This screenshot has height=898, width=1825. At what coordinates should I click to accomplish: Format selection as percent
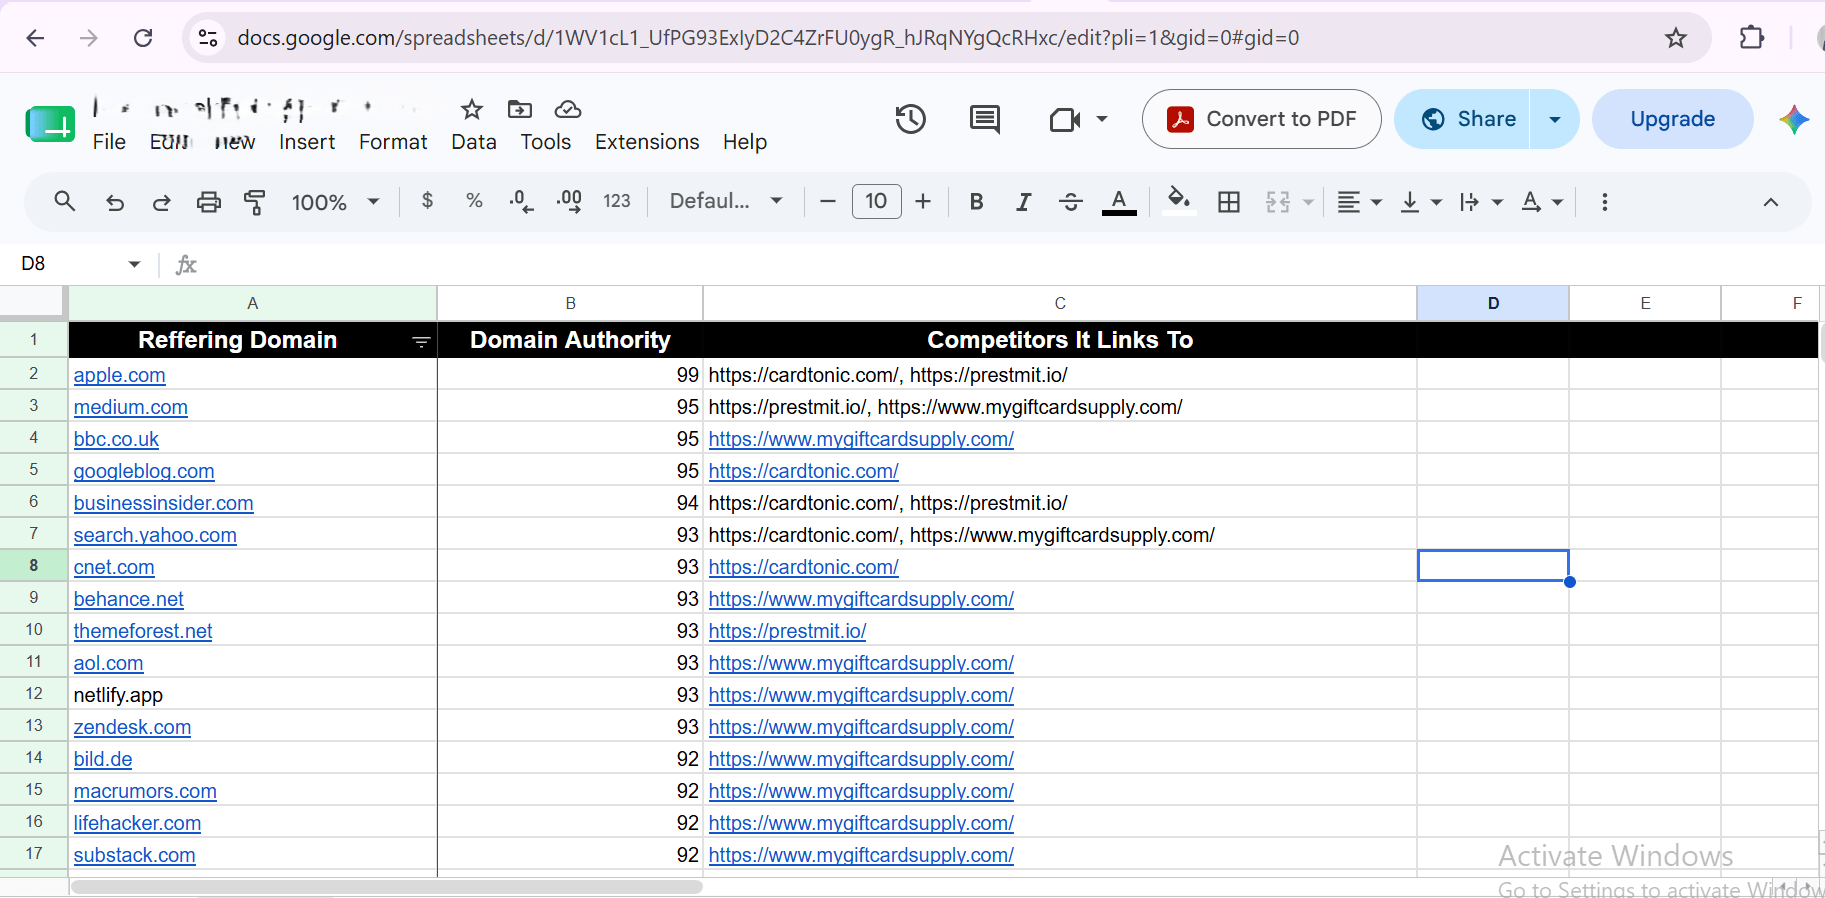[474, 201]
